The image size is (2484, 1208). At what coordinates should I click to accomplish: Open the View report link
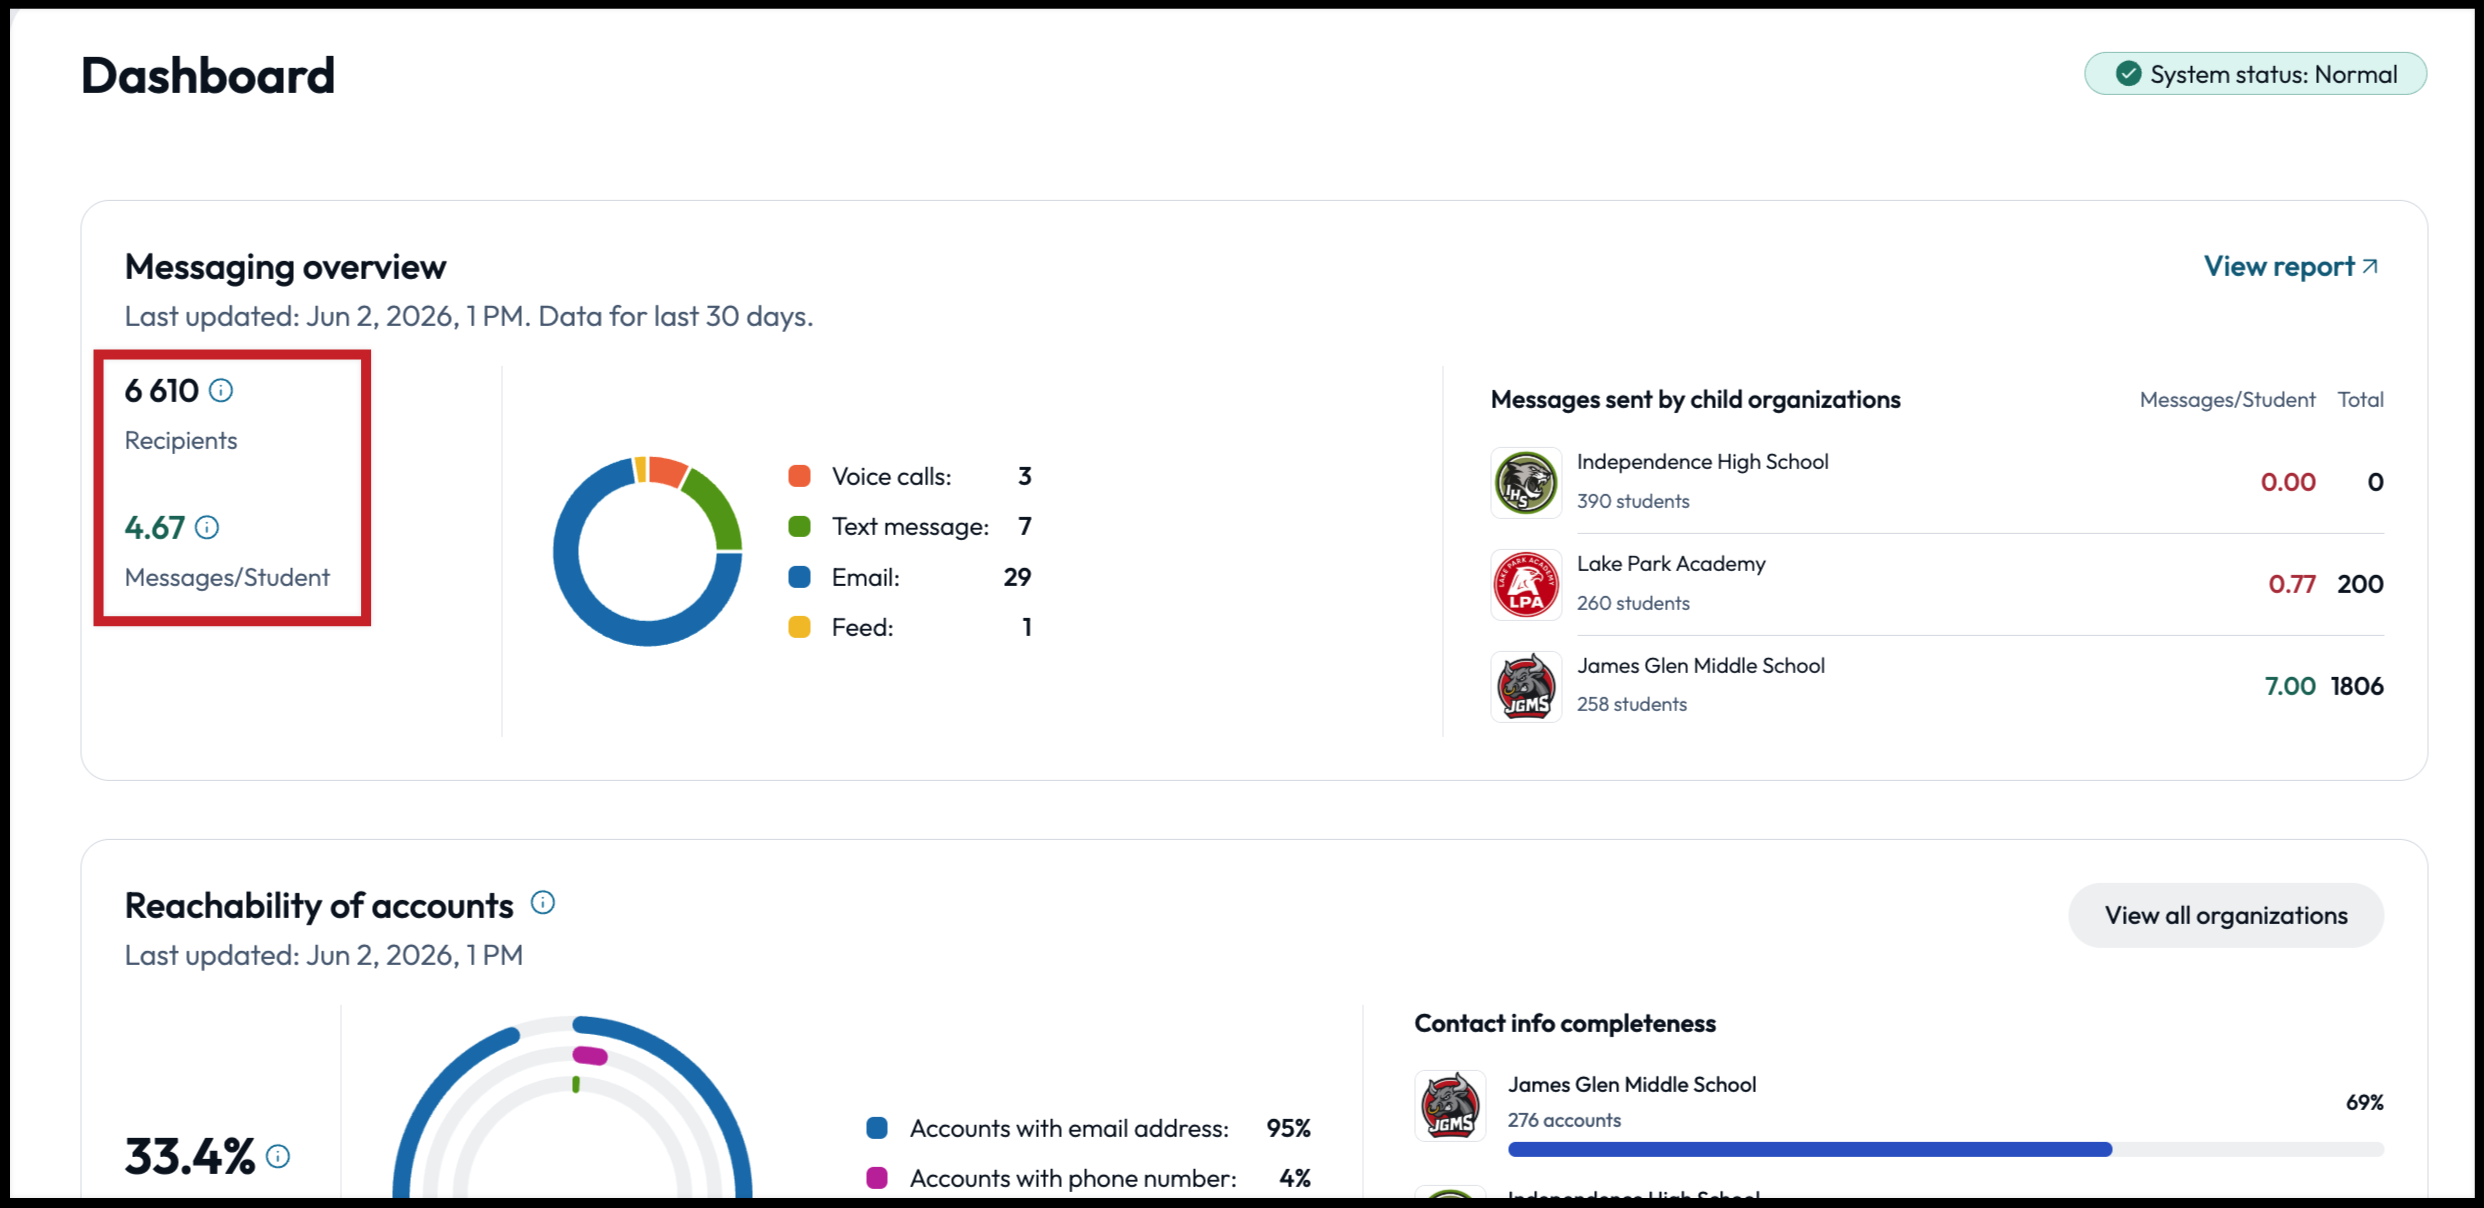click(2291, 266)
